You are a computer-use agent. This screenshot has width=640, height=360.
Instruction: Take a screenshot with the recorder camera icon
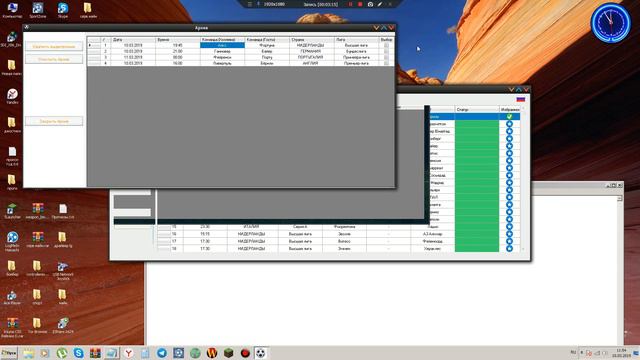[370, 4]
